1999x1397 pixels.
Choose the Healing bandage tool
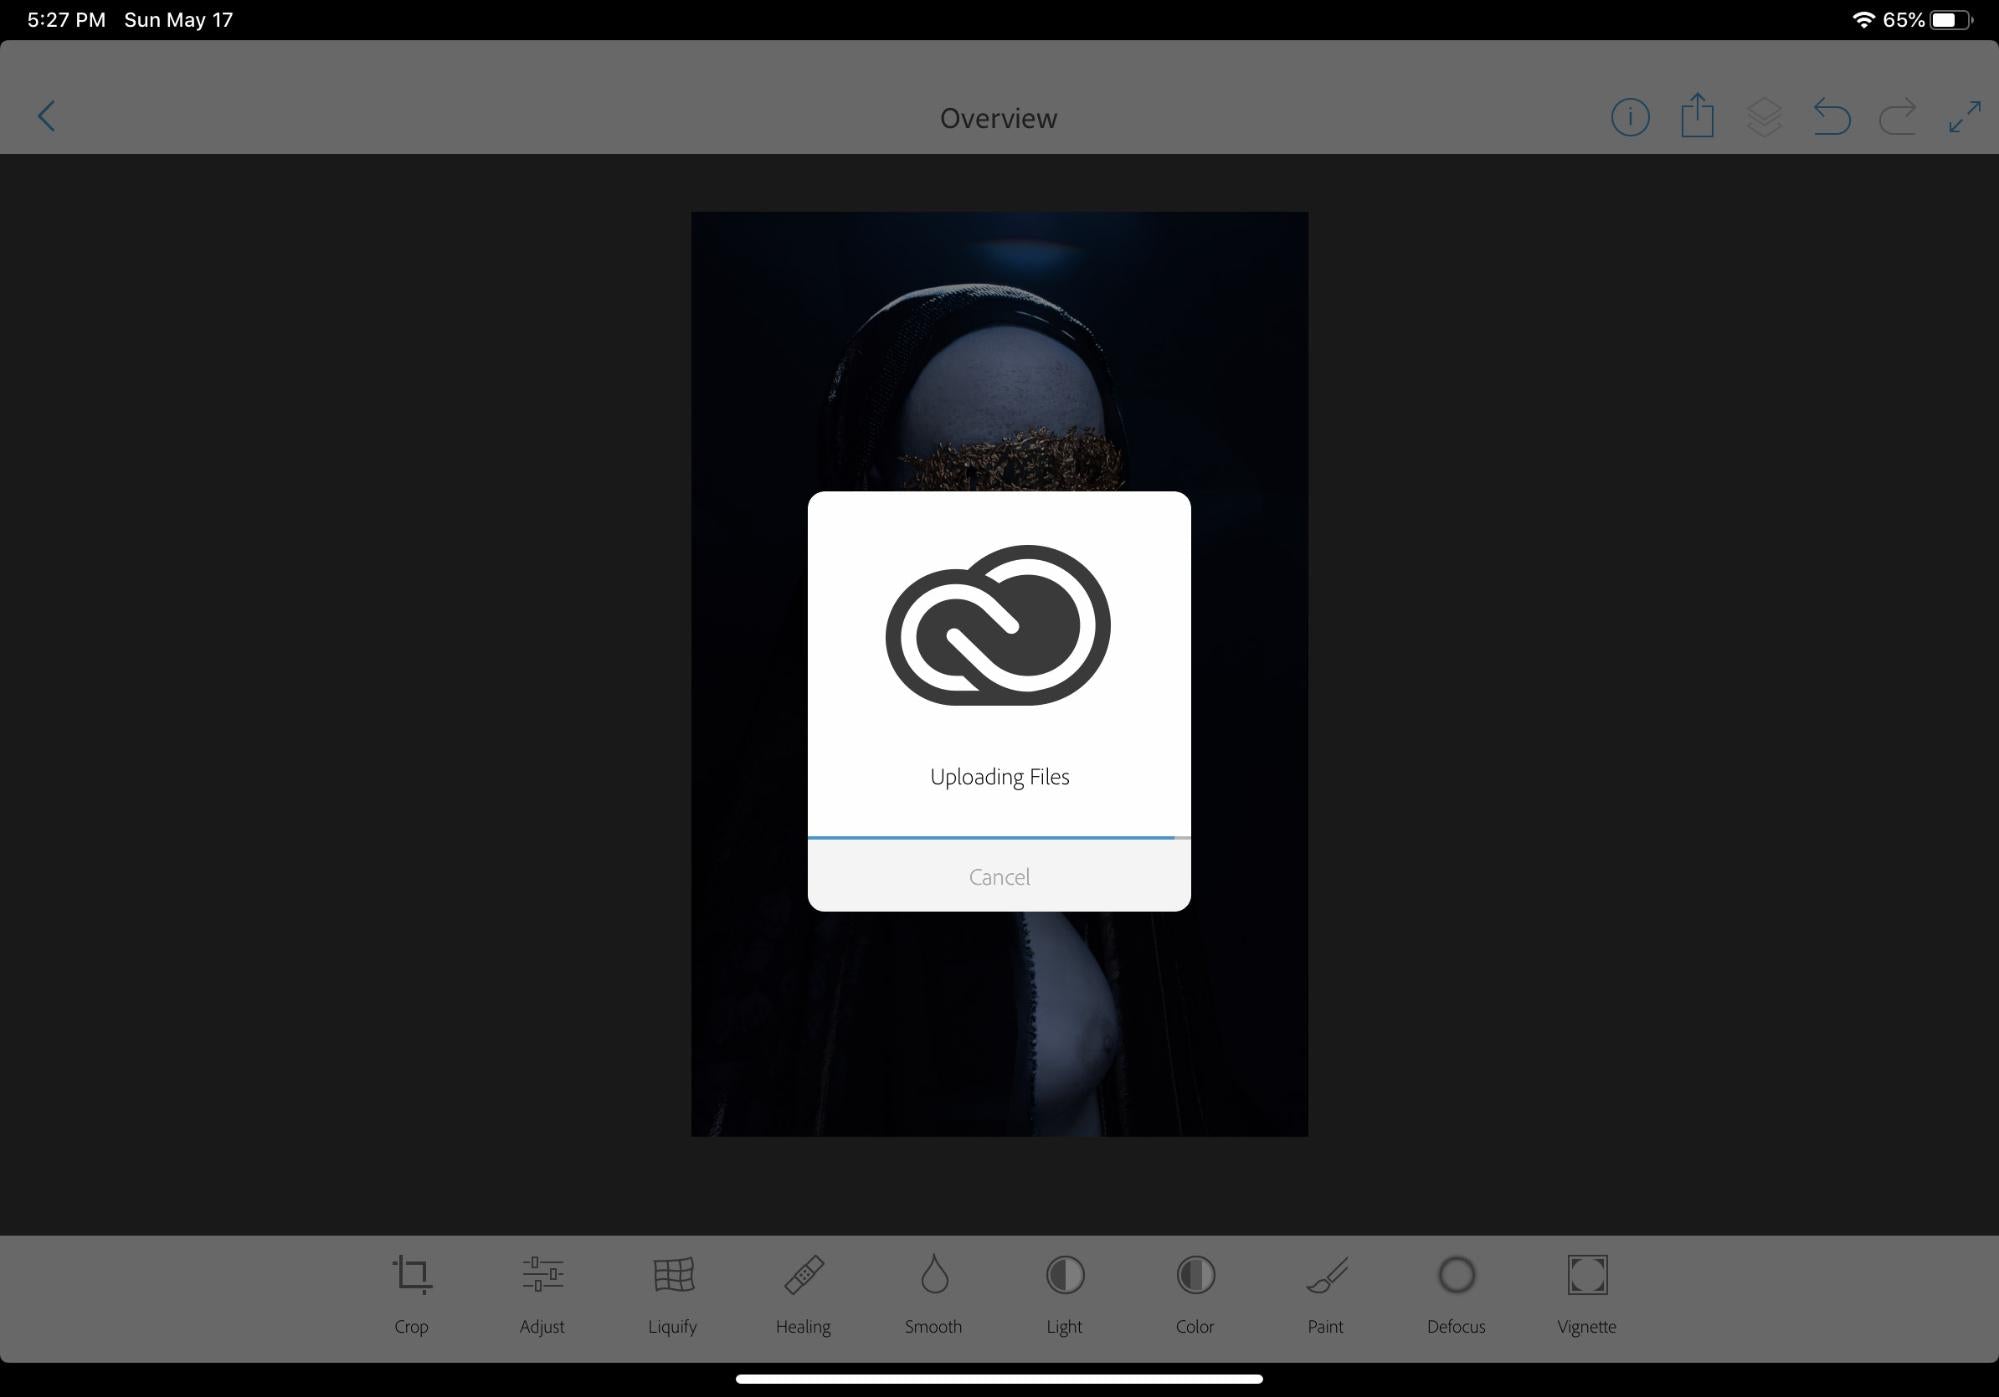coord(803,1296)
